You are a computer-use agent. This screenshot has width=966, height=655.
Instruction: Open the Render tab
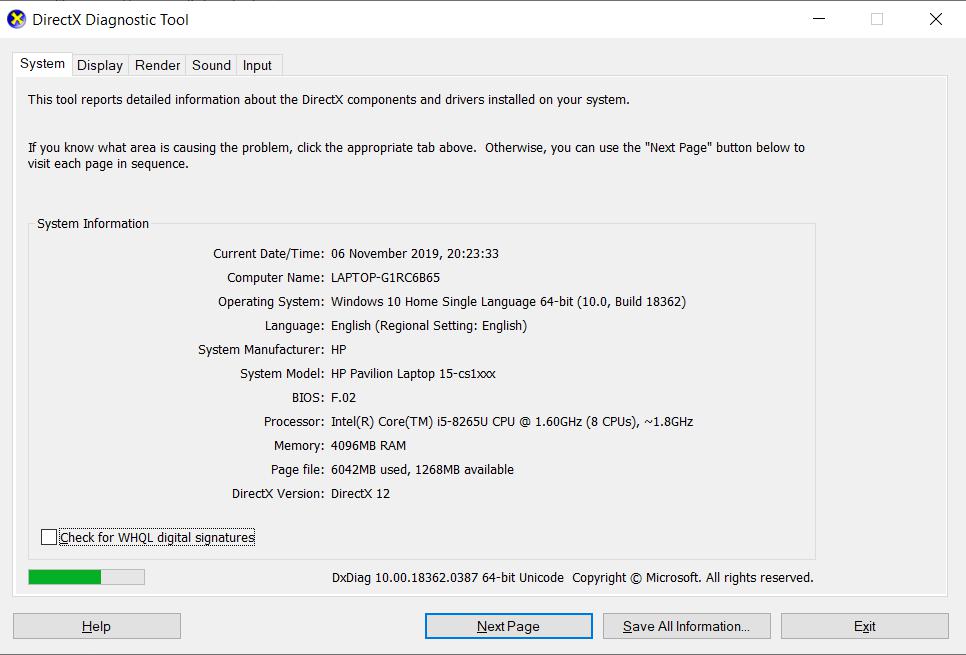pos(157,65)
